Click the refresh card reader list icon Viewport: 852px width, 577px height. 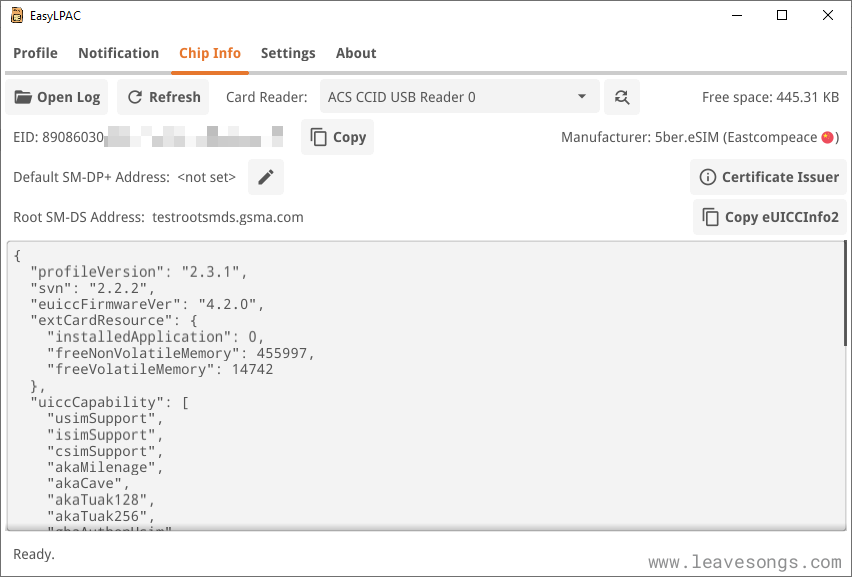[x=622, y=97]
